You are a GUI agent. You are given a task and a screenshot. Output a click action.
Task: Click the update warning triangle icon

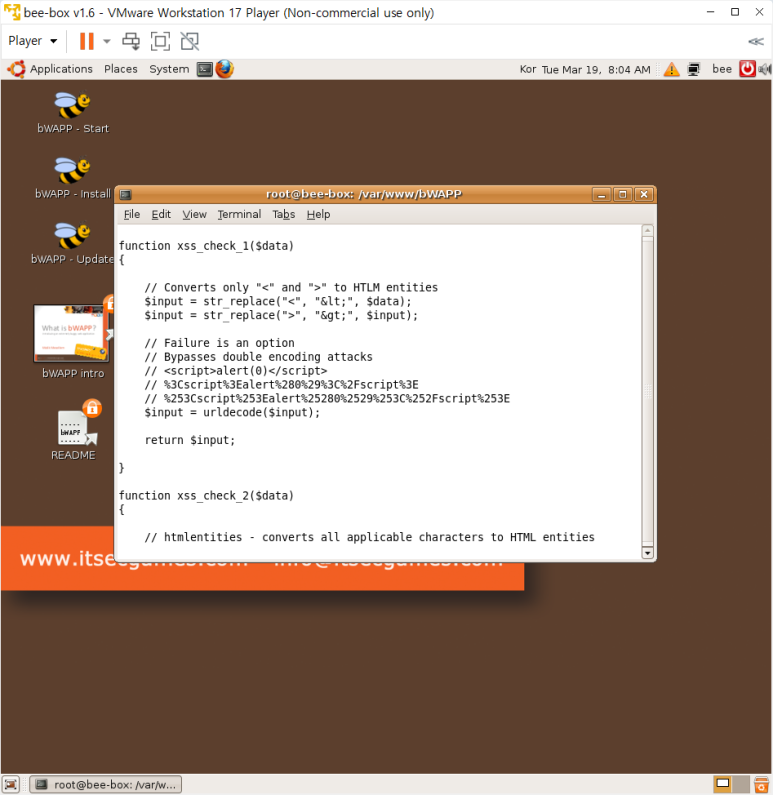[x=672, y=69]
